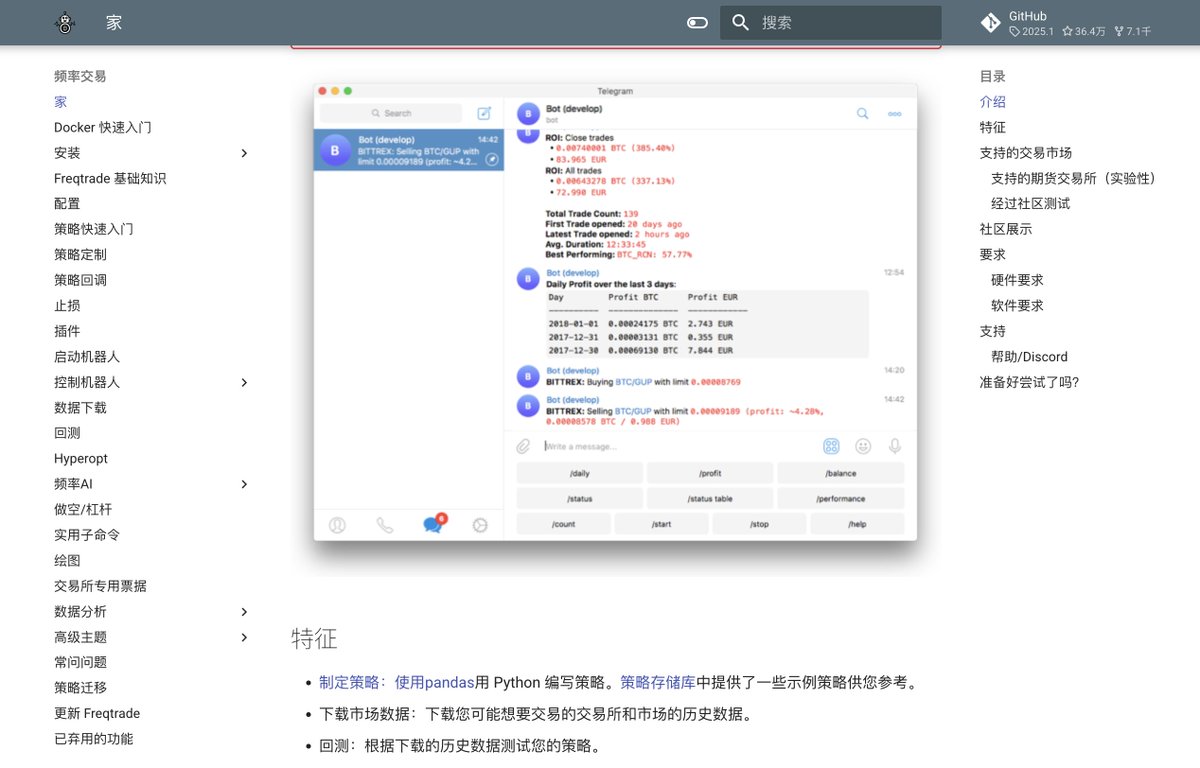
Task: Expand the 控制机器人 sidebar section
Action: (x=243, y=382)
